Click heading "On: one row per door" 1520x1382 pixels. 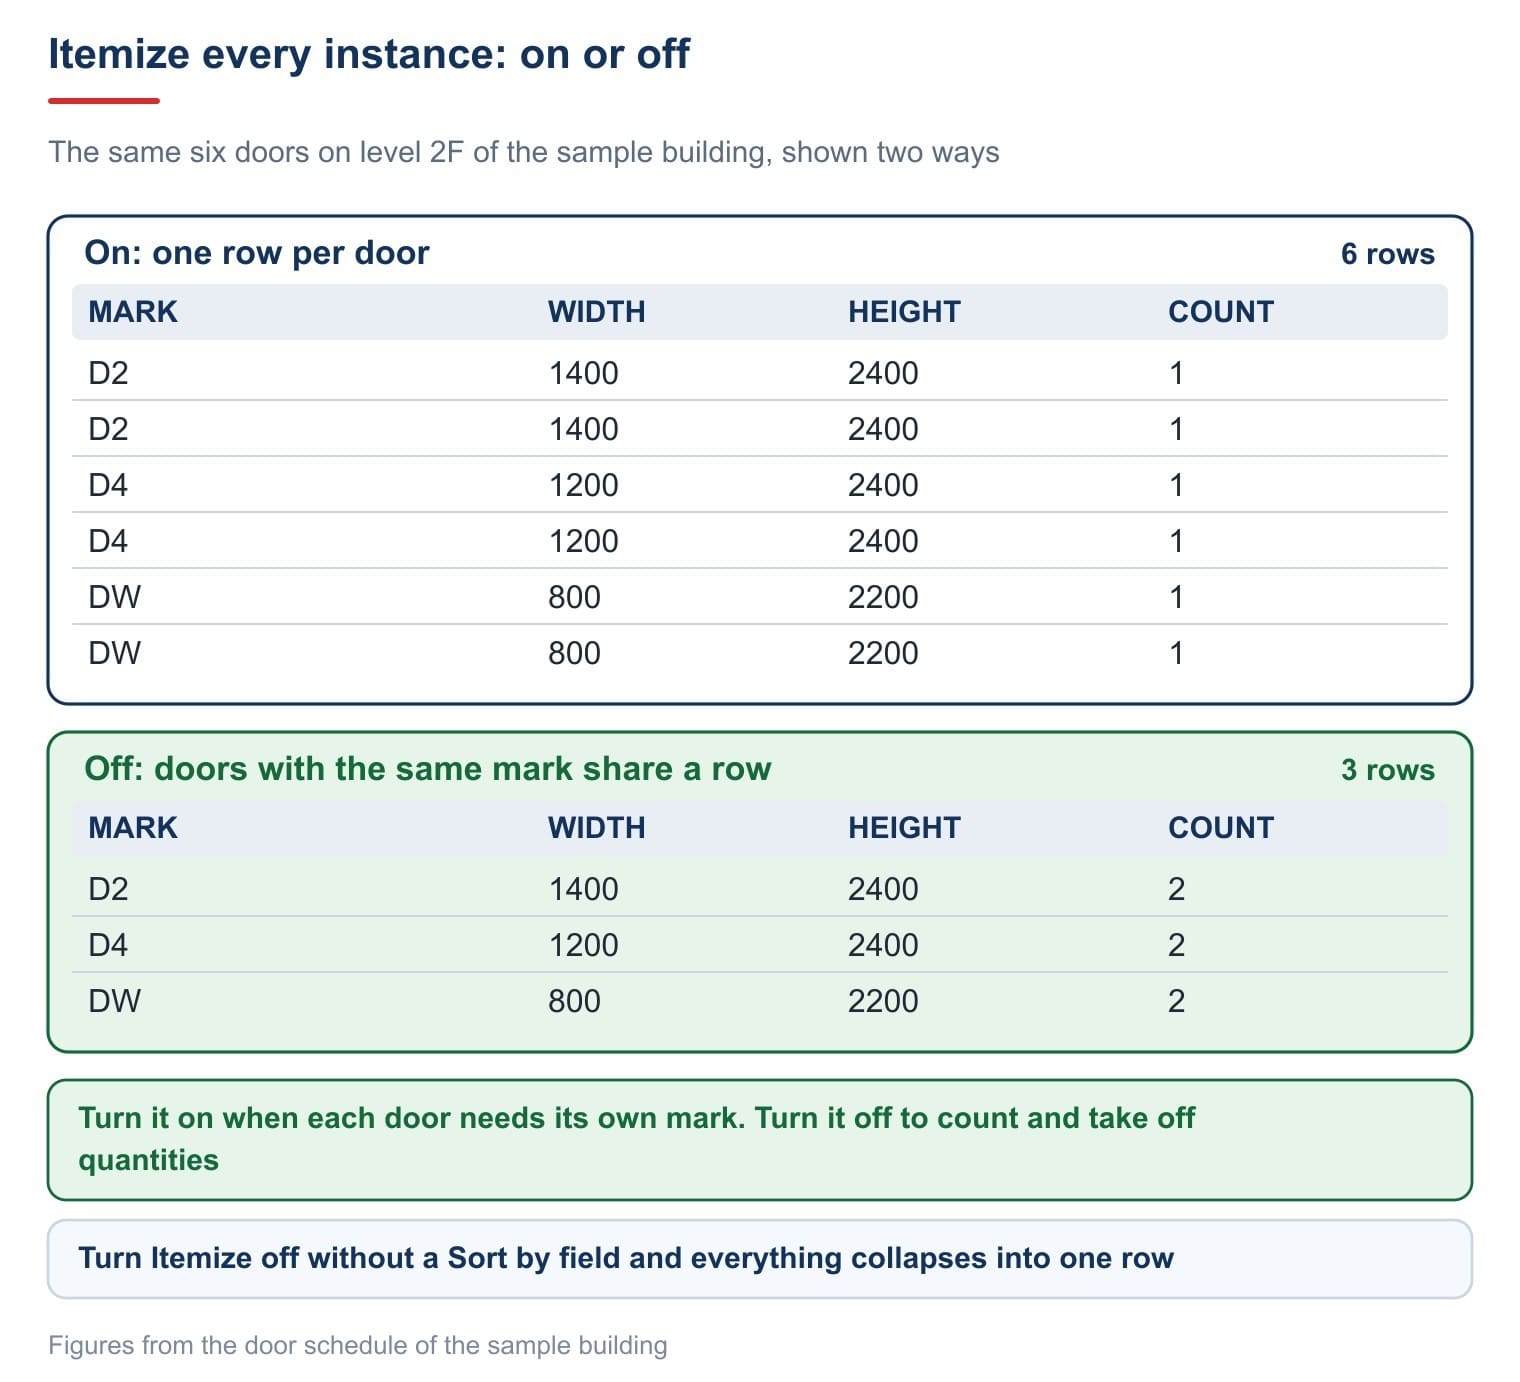pyautogui.click(x=257, y=252)
